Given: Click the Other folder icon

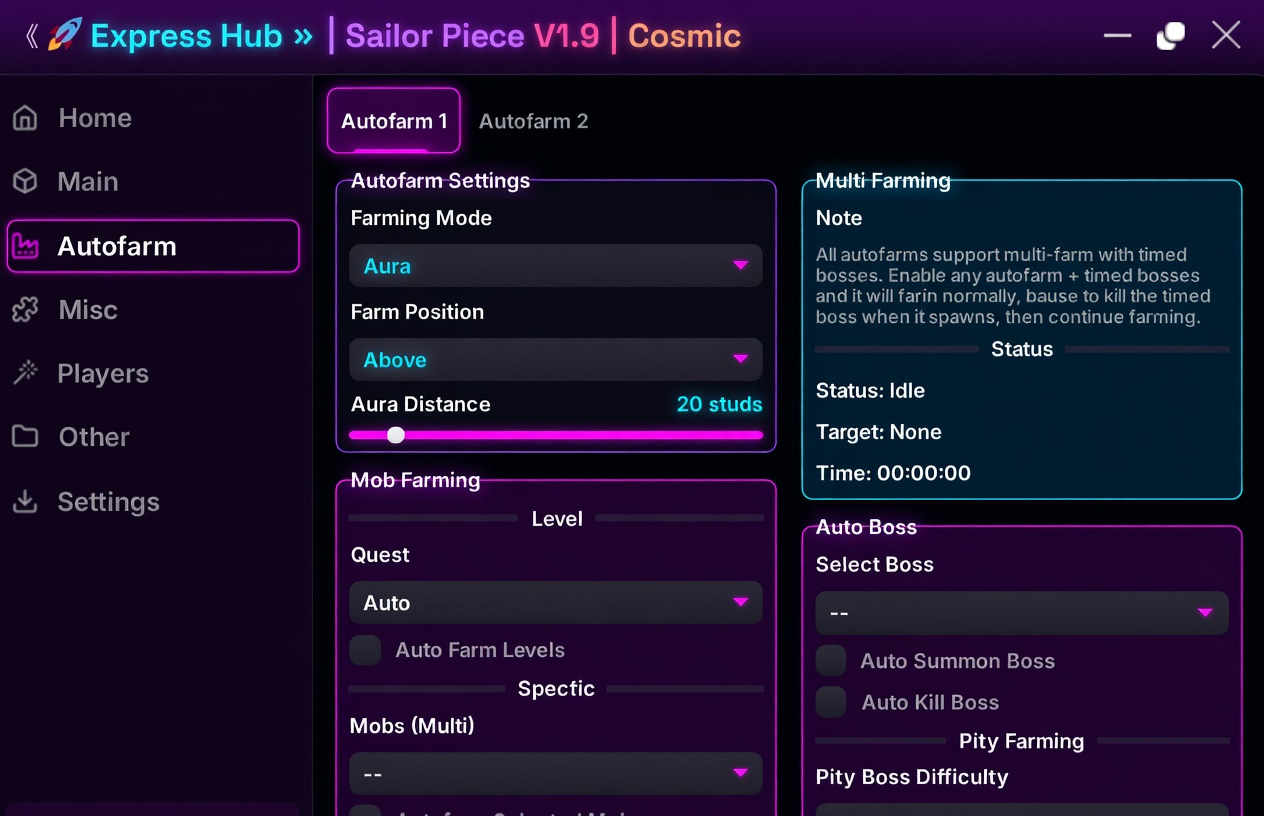Looking at the screenshot, I should [25, 437].
